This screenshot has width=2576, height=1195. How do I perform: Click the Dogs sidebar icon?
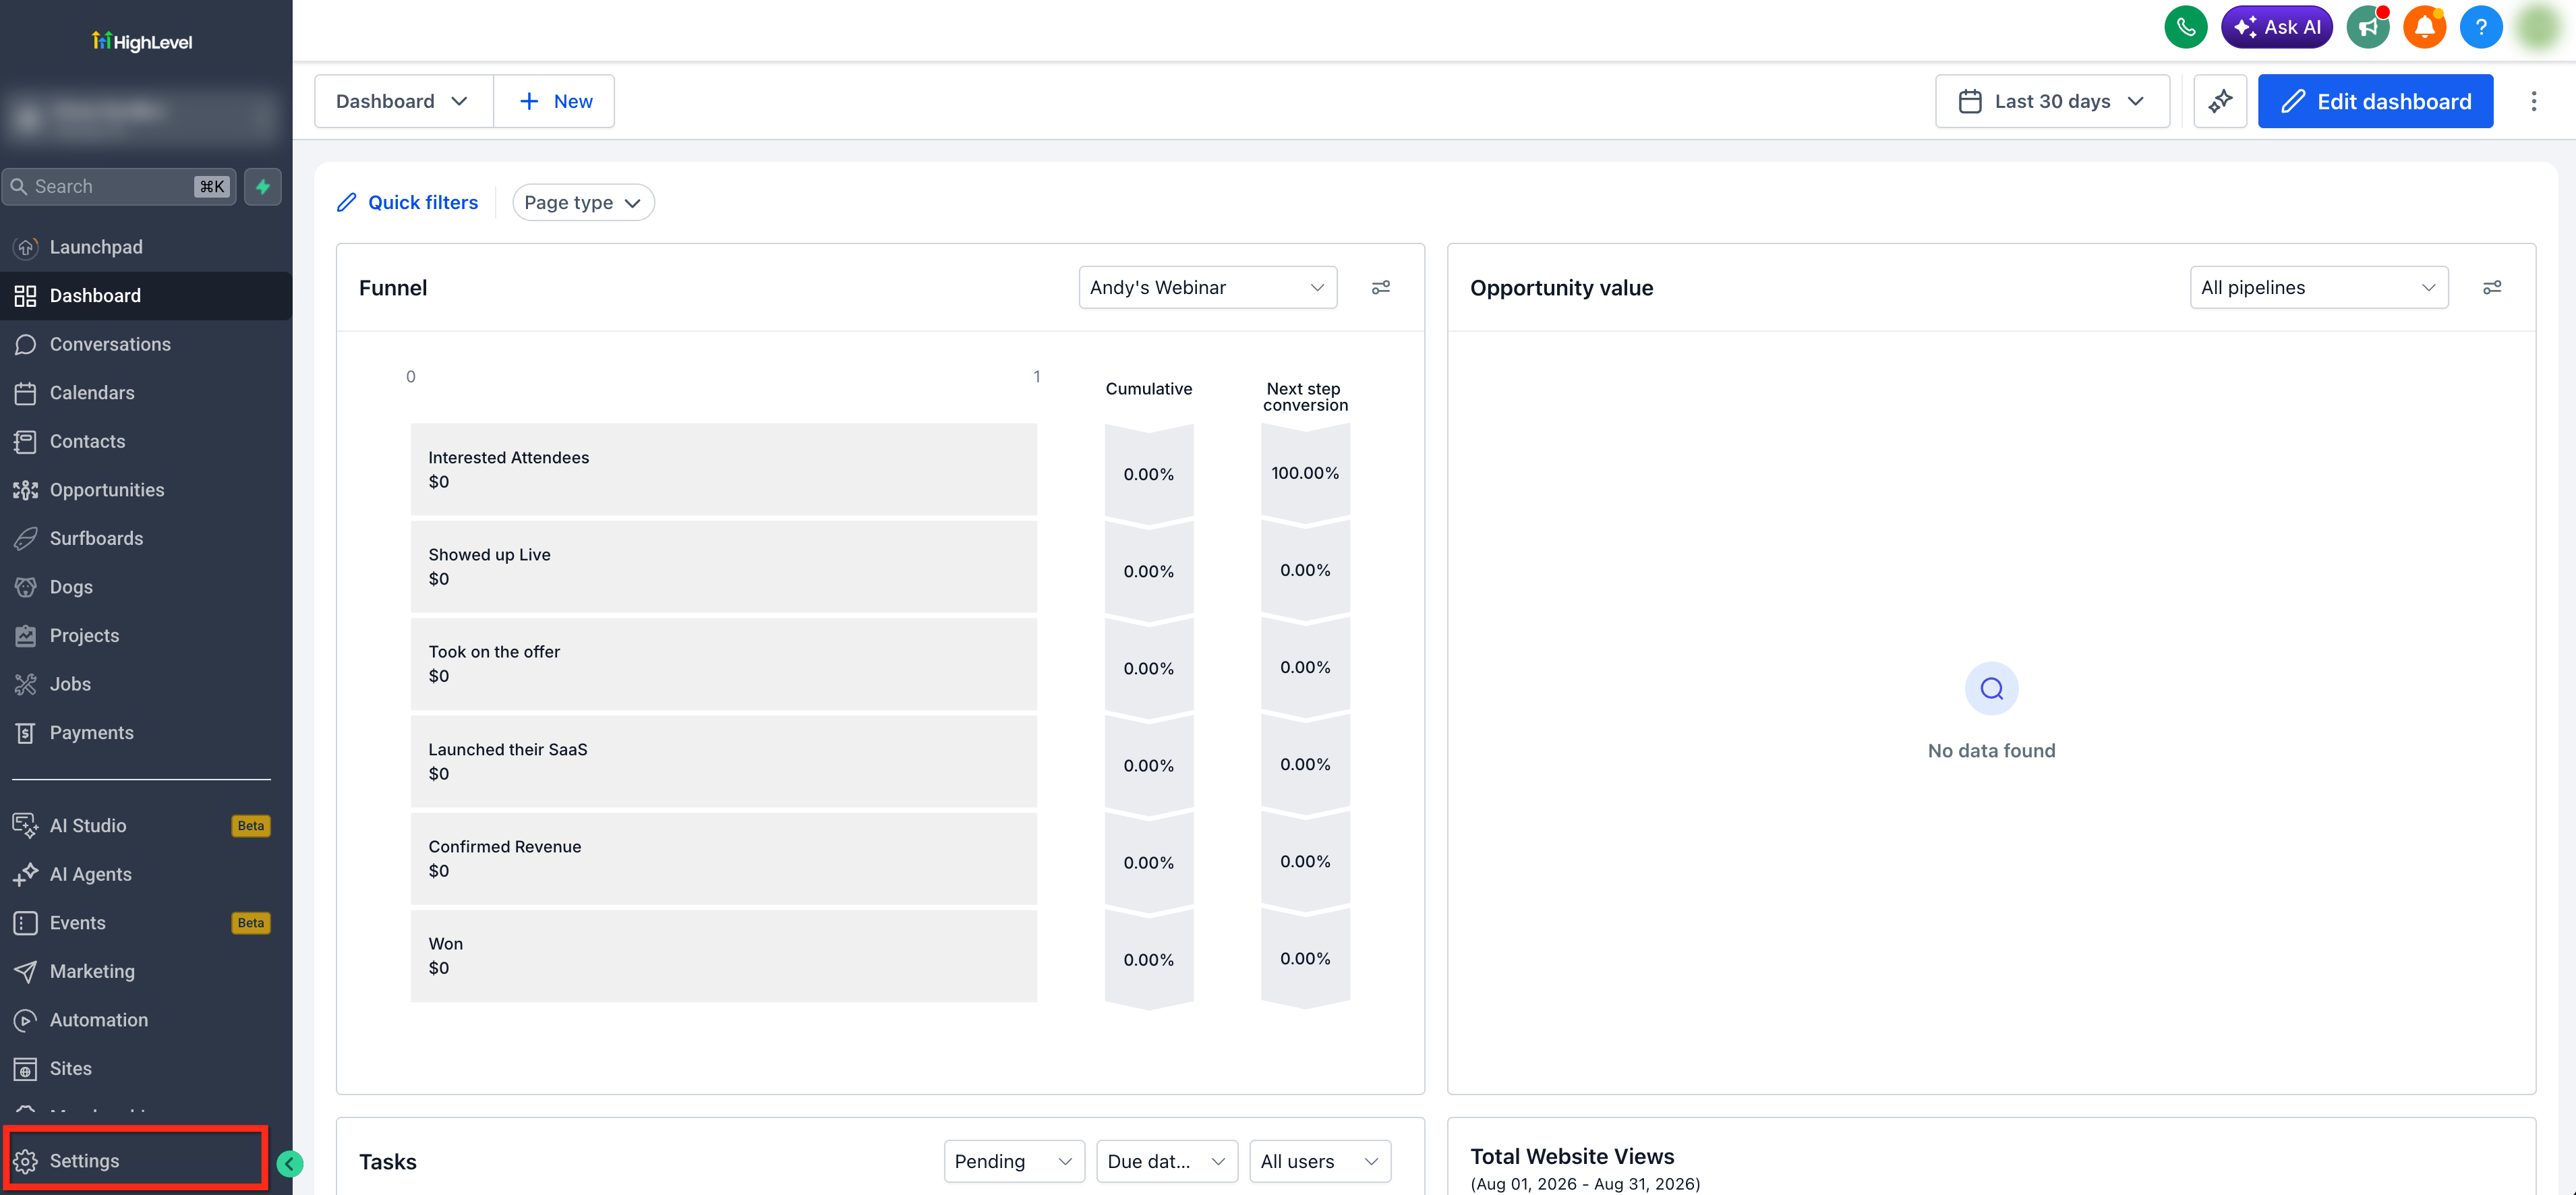tap(26, 587)
